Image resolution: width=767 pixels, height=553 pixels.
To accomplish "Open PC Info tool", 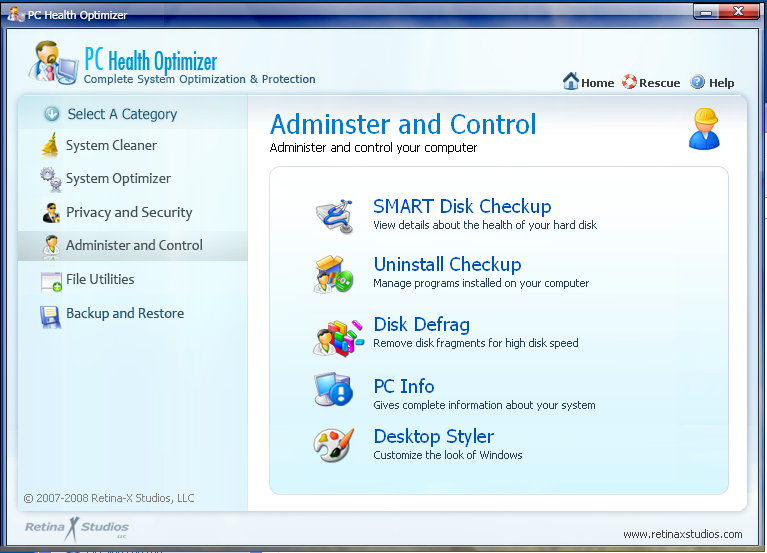I will (404, 386).
